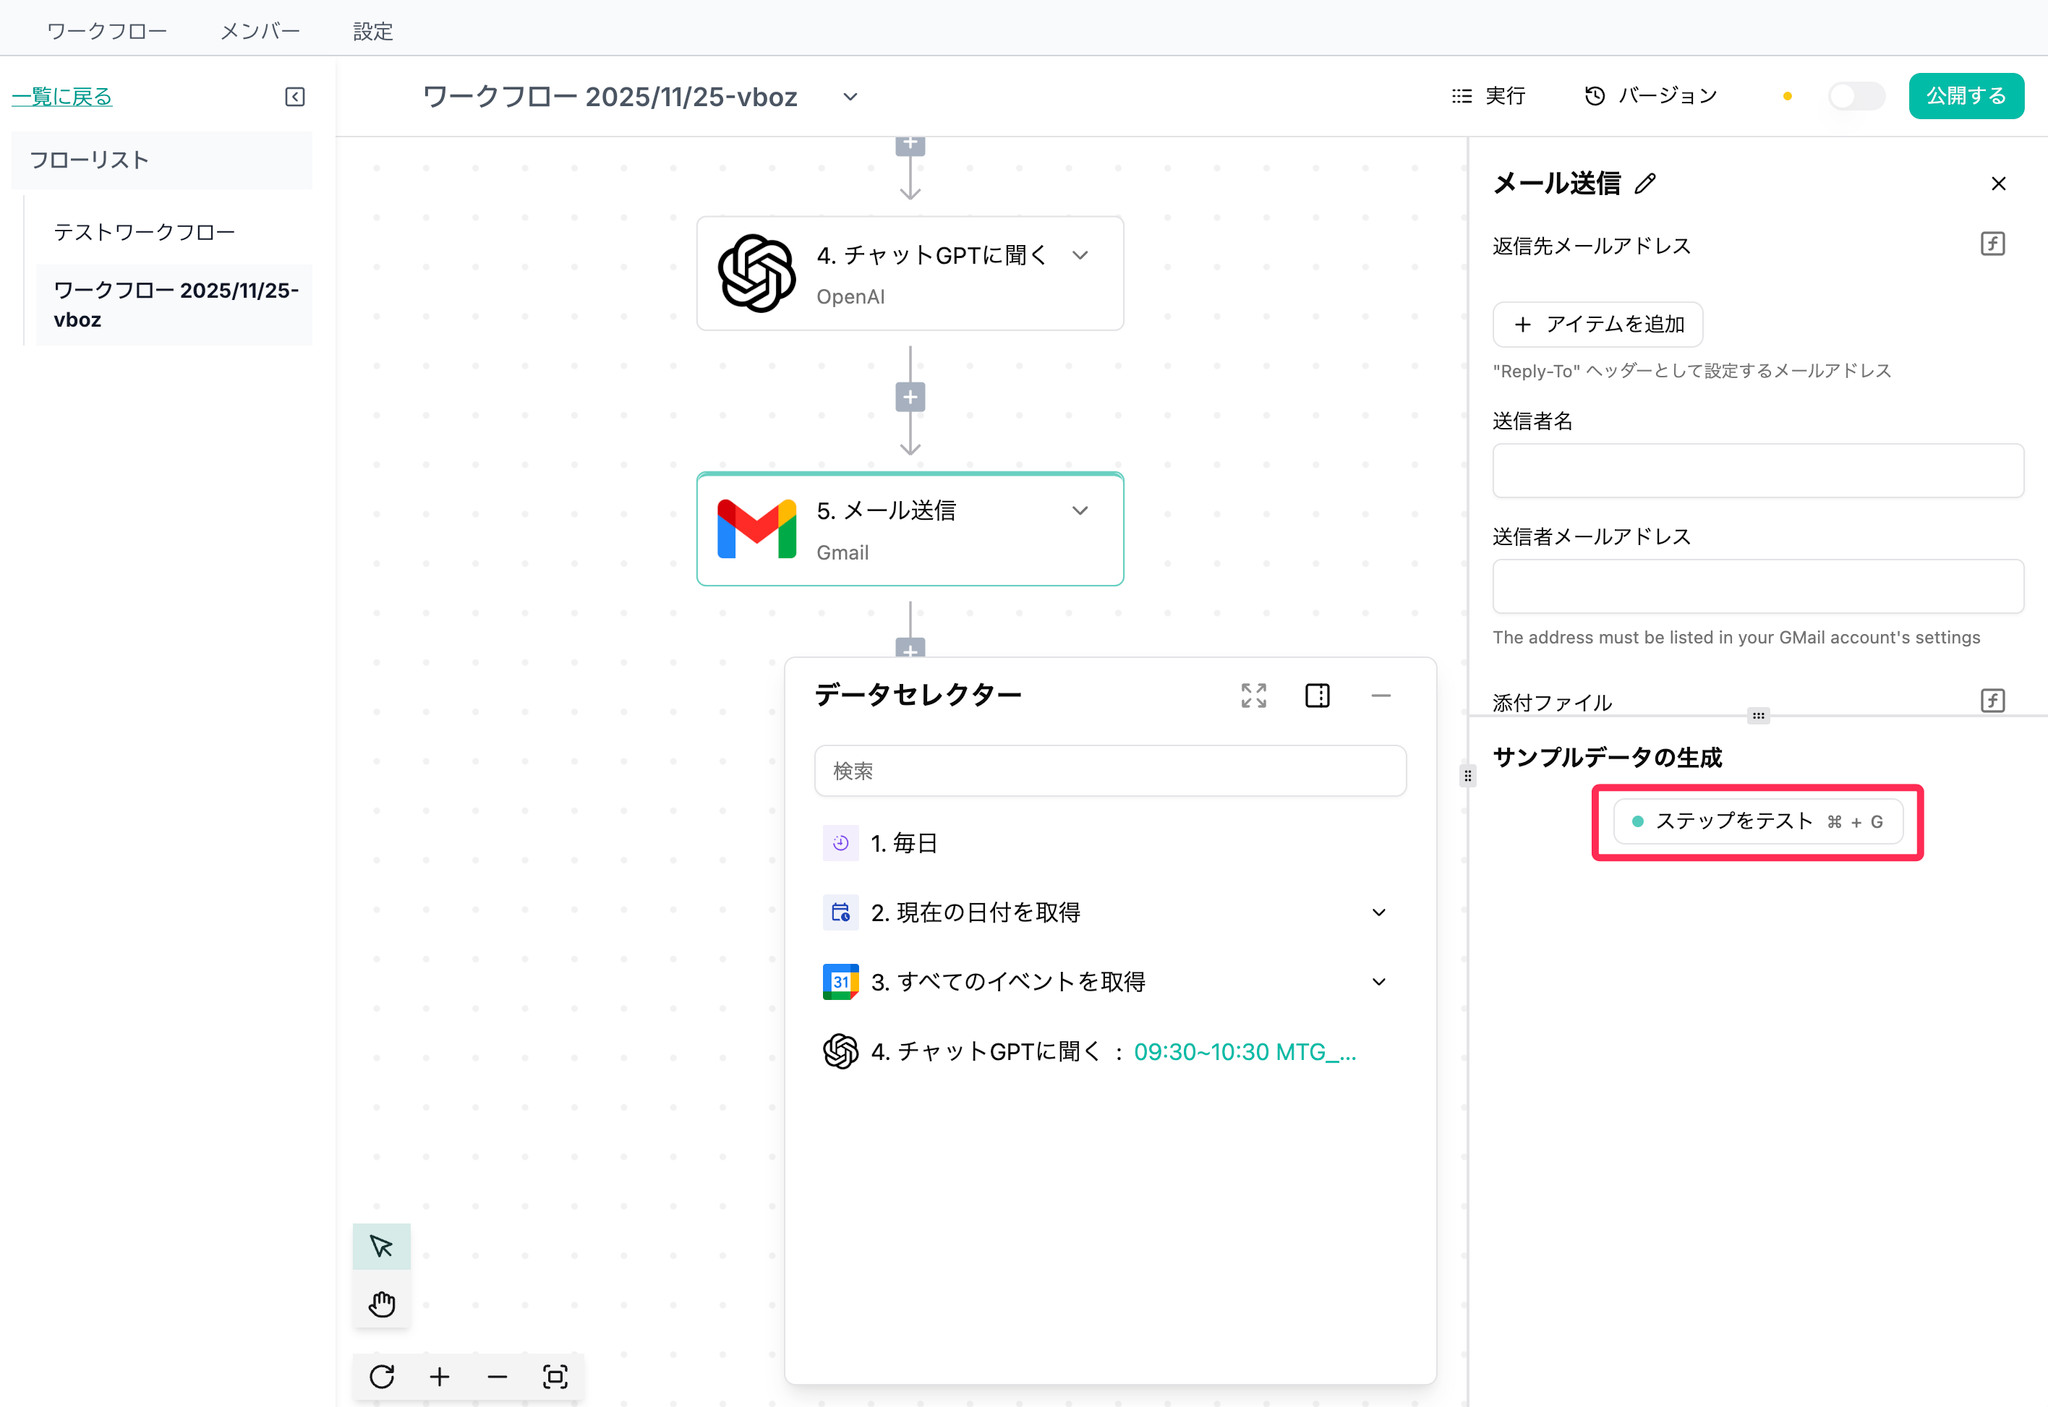The width and height of the screenshot is (2048, 1407).
Task: Open workflow title dropdown chevron
Action: tap(850, 97)
